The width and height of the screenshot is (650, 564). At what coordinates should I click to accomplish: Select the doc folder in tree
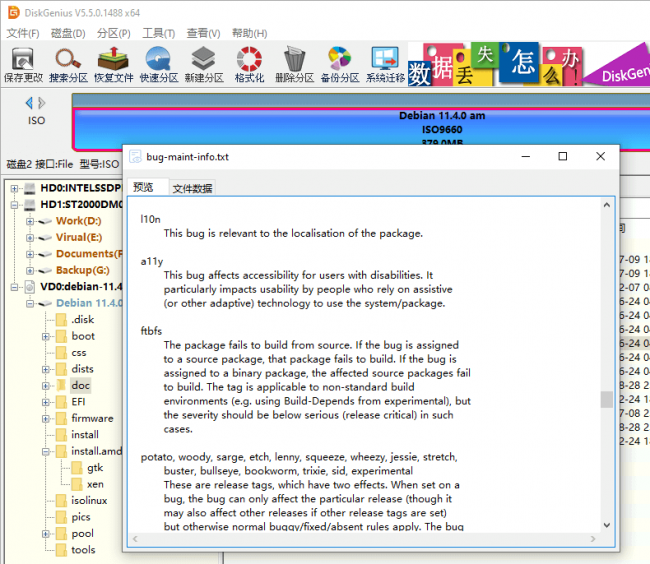coord(80,385)
